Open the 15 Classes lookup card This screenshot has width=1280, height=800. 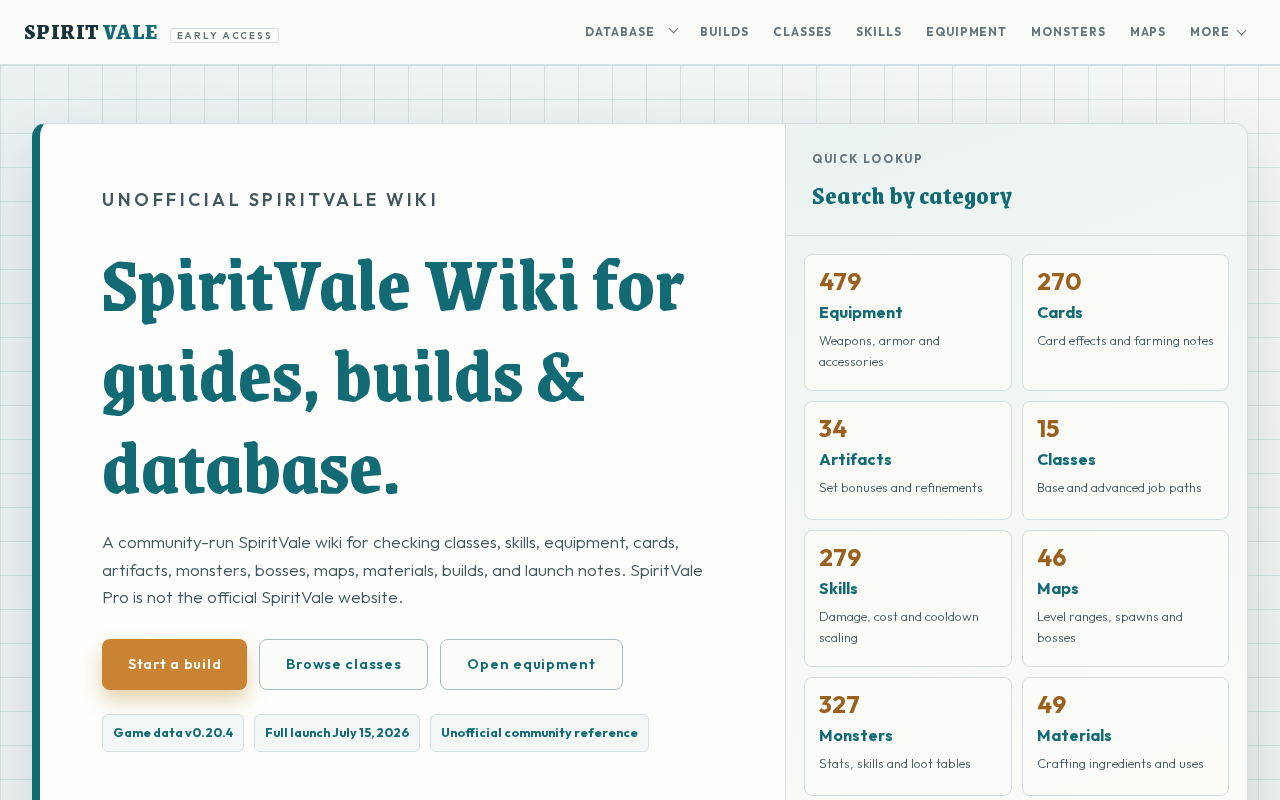[x=1125, y=460]
